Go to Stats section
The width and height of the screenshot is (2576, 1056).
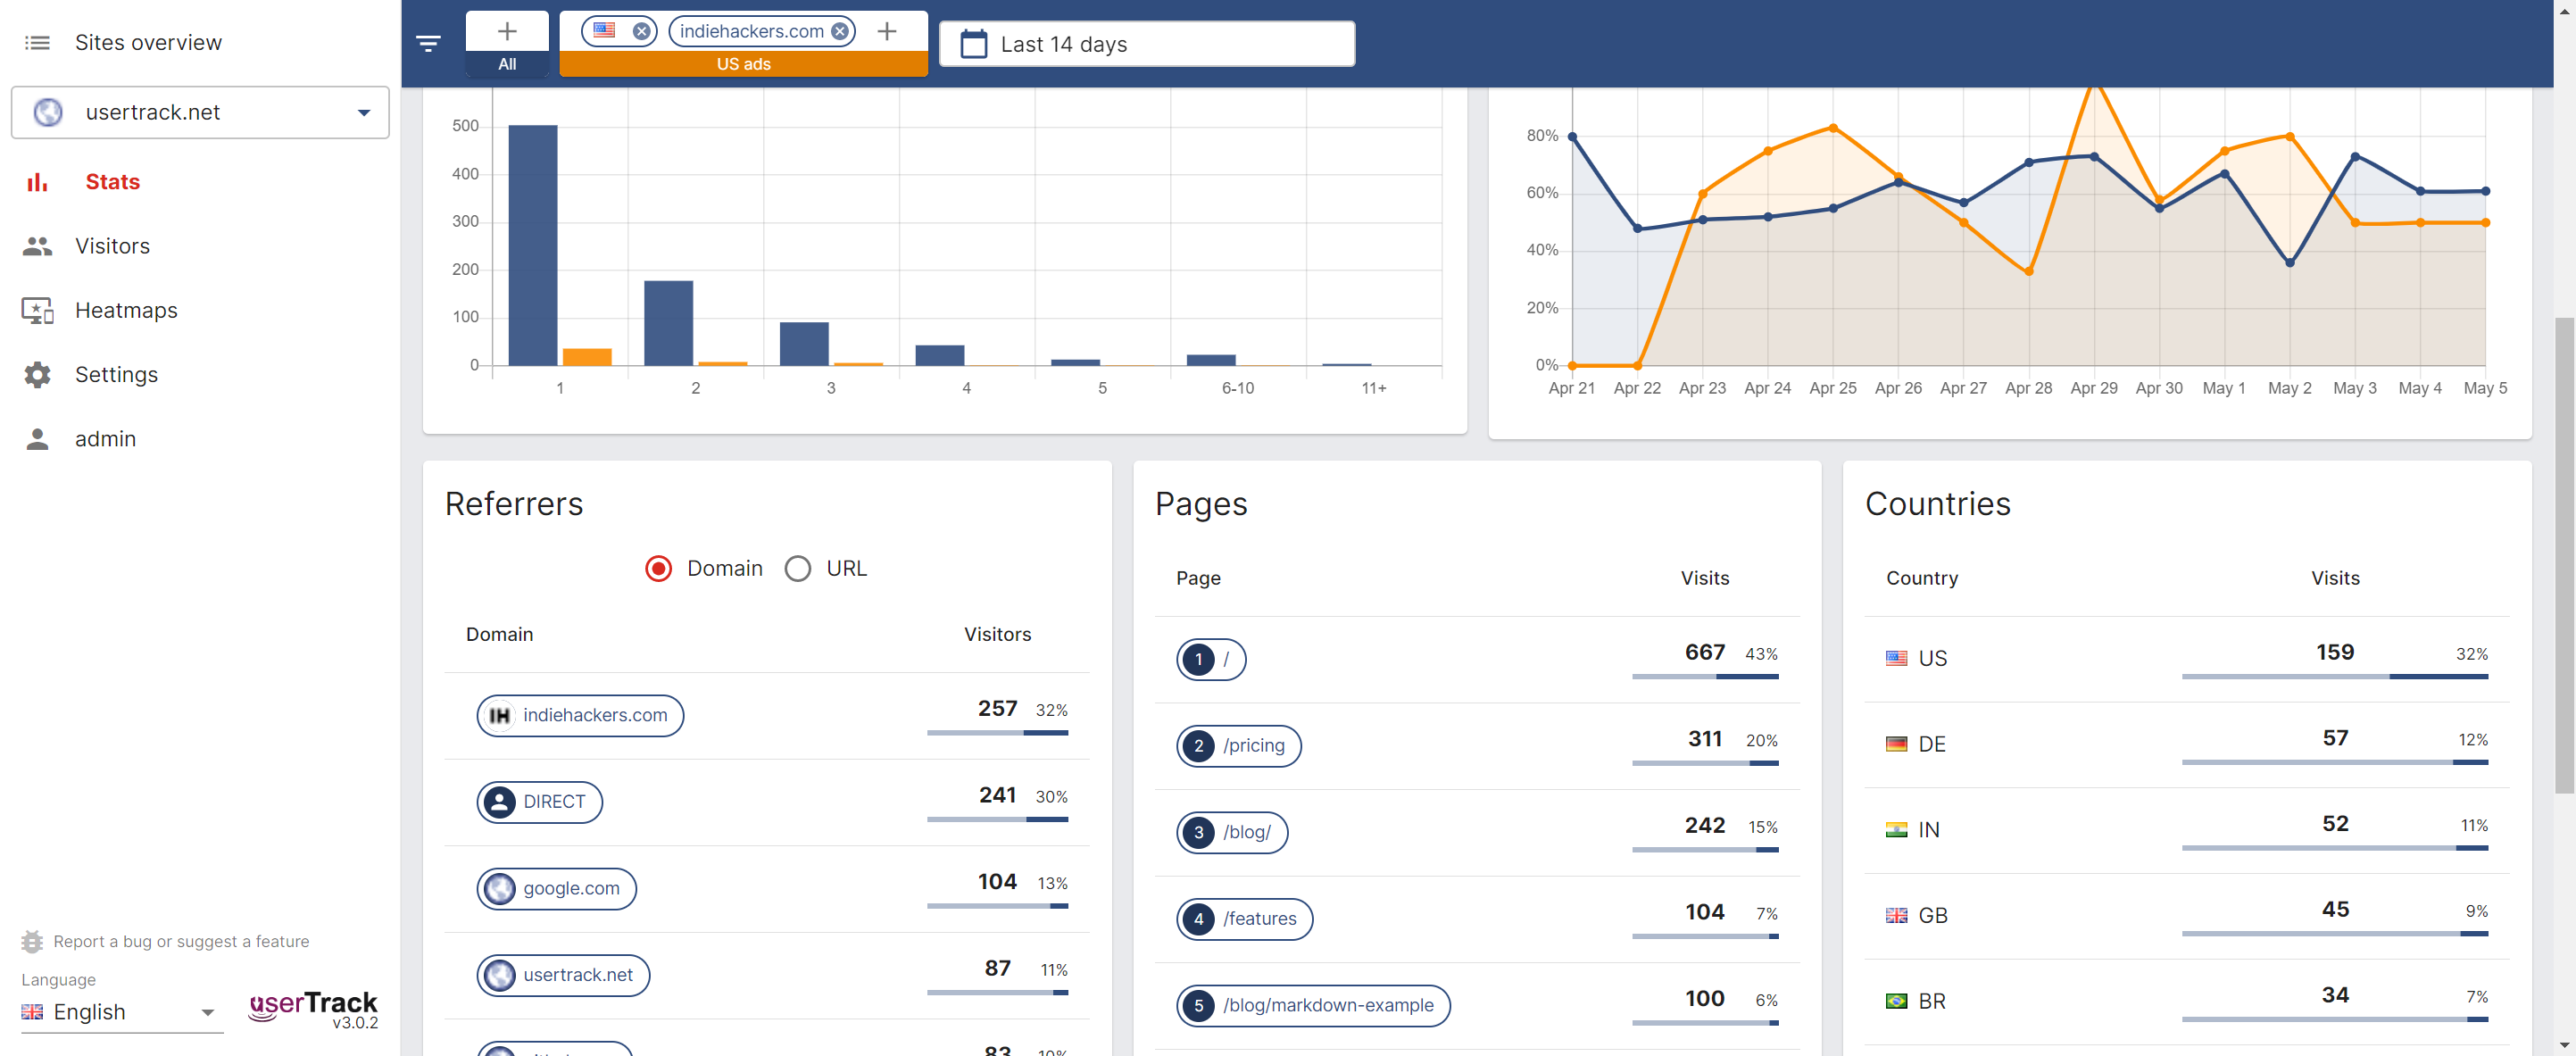112,182
